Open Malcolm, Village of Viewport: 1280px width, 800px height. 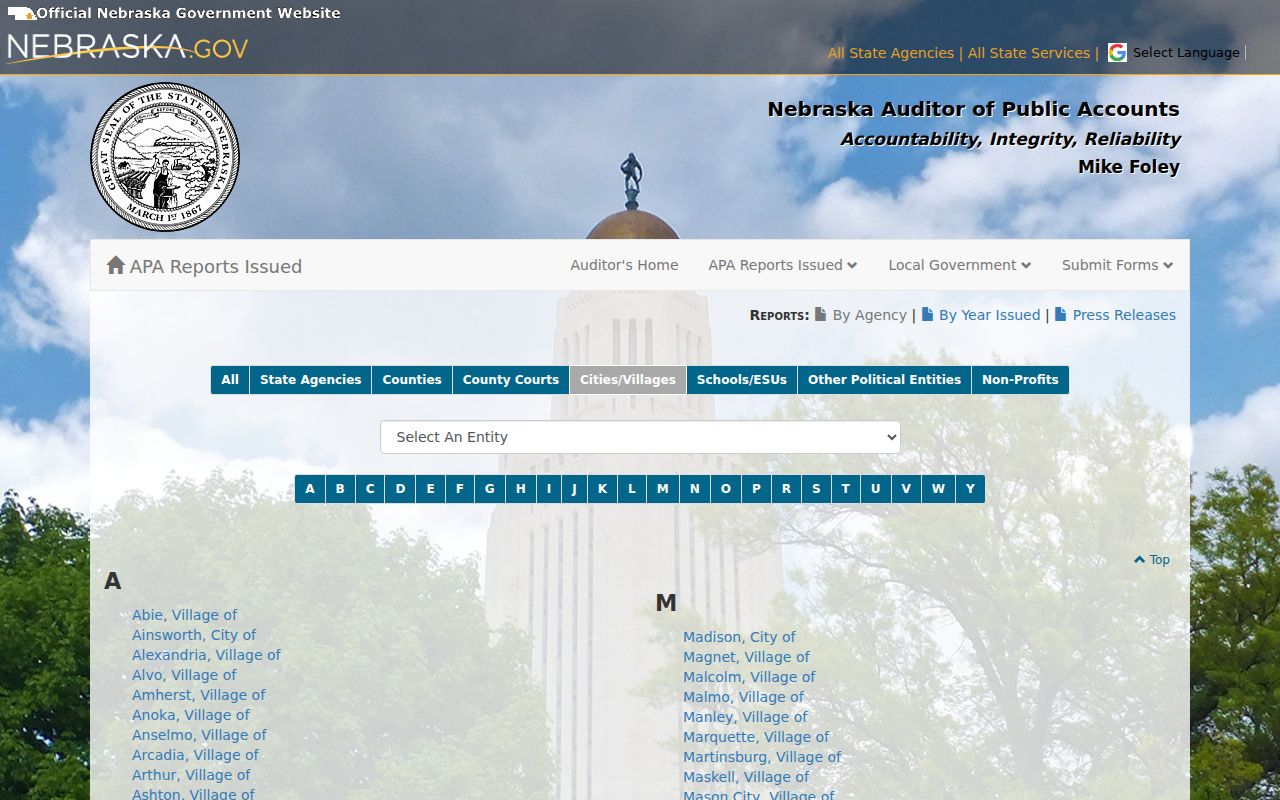pyautogui.click(x=749, y=677)
